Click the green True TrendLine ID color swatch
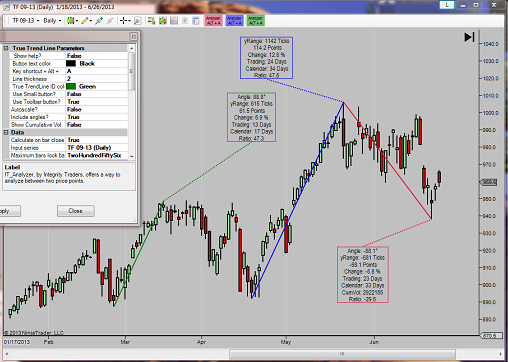The height and width of the screenshot is (362, 508). click(x=71, y=86)
